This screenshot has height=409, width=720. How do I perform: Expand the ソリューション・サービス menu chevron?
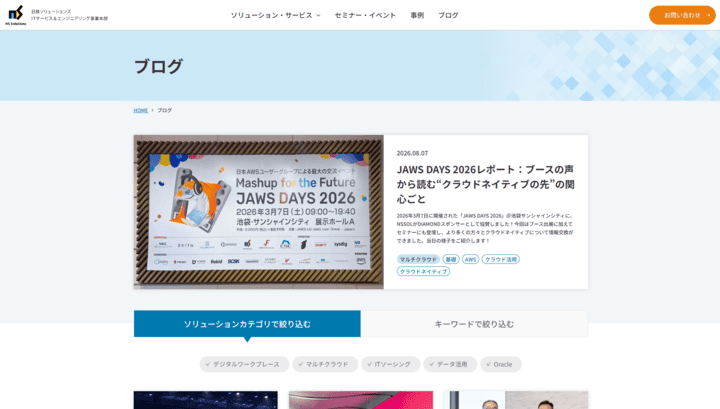point(318,16)
